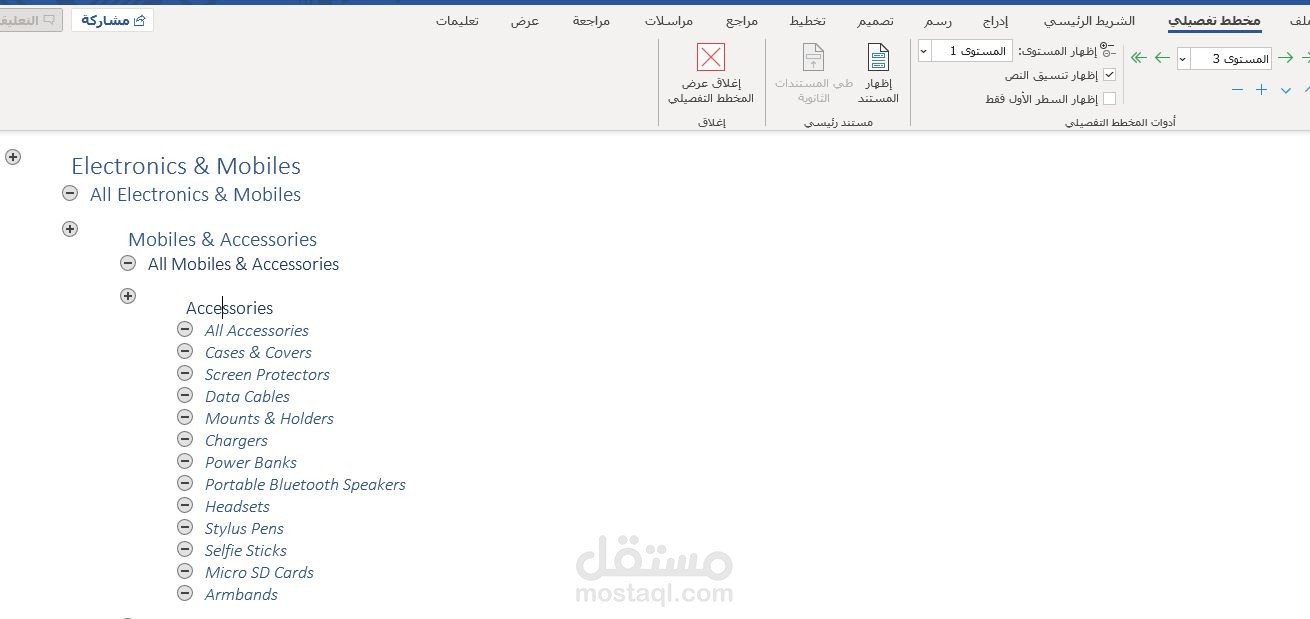This screenshot has height=619, width=1310.
Task: Click the Power Banks text
Action: click(x=250, y=462)
